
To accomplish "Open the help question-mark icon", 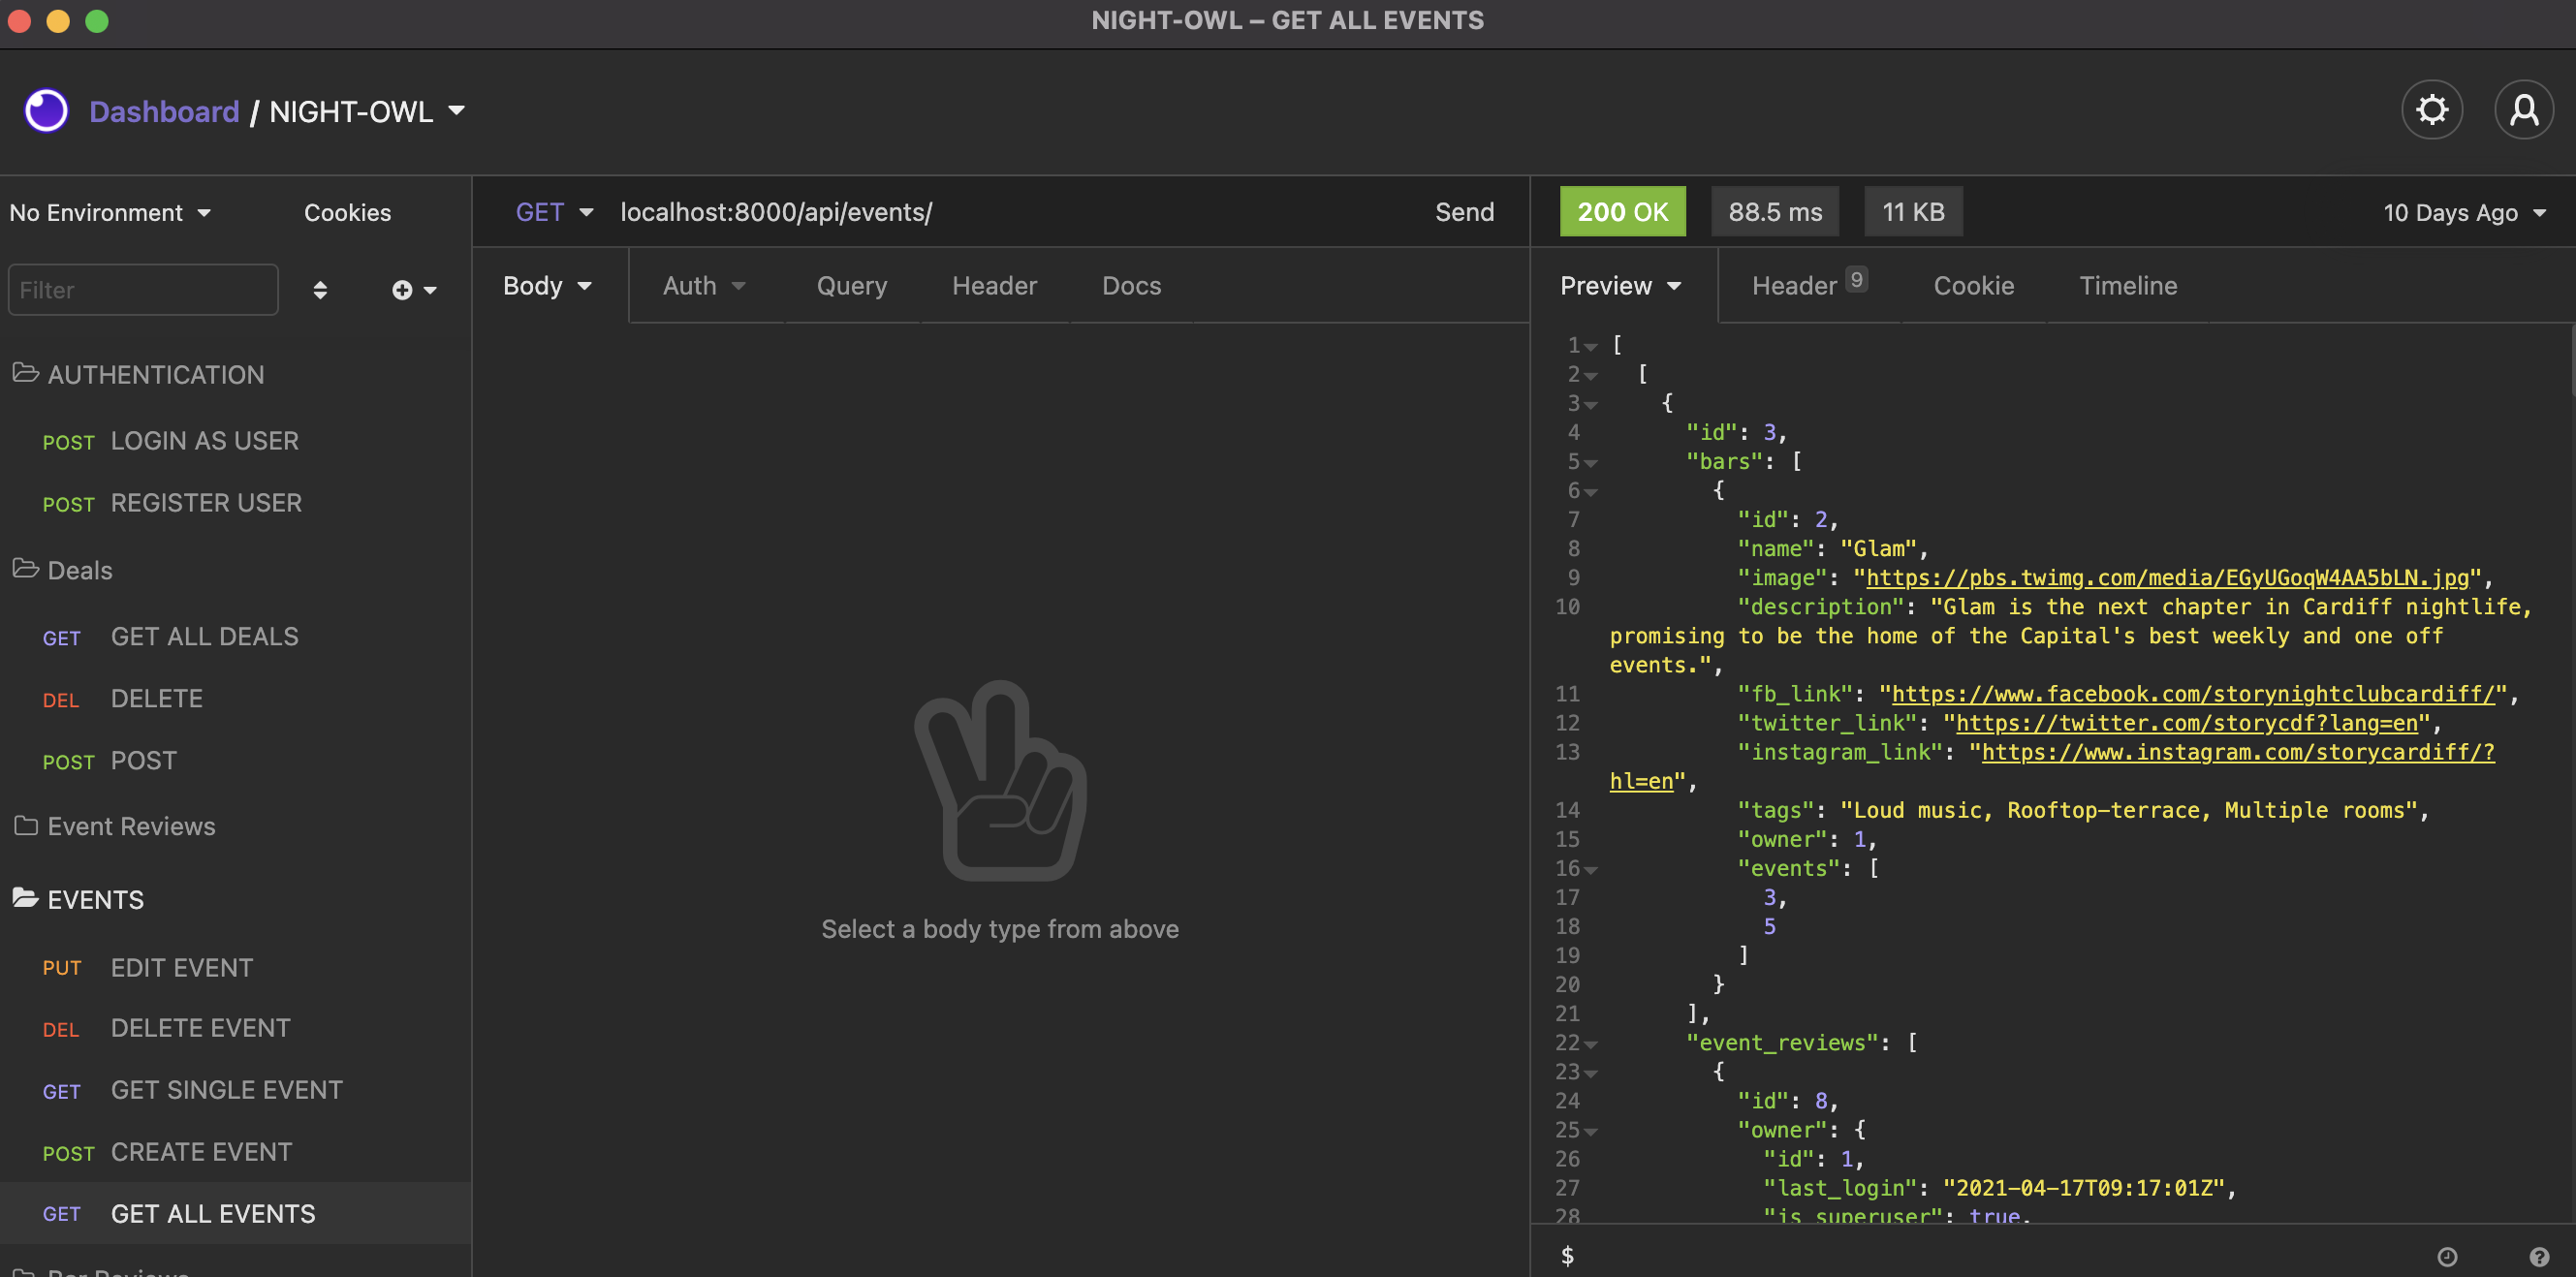I will click(x=2539, y=1256).
